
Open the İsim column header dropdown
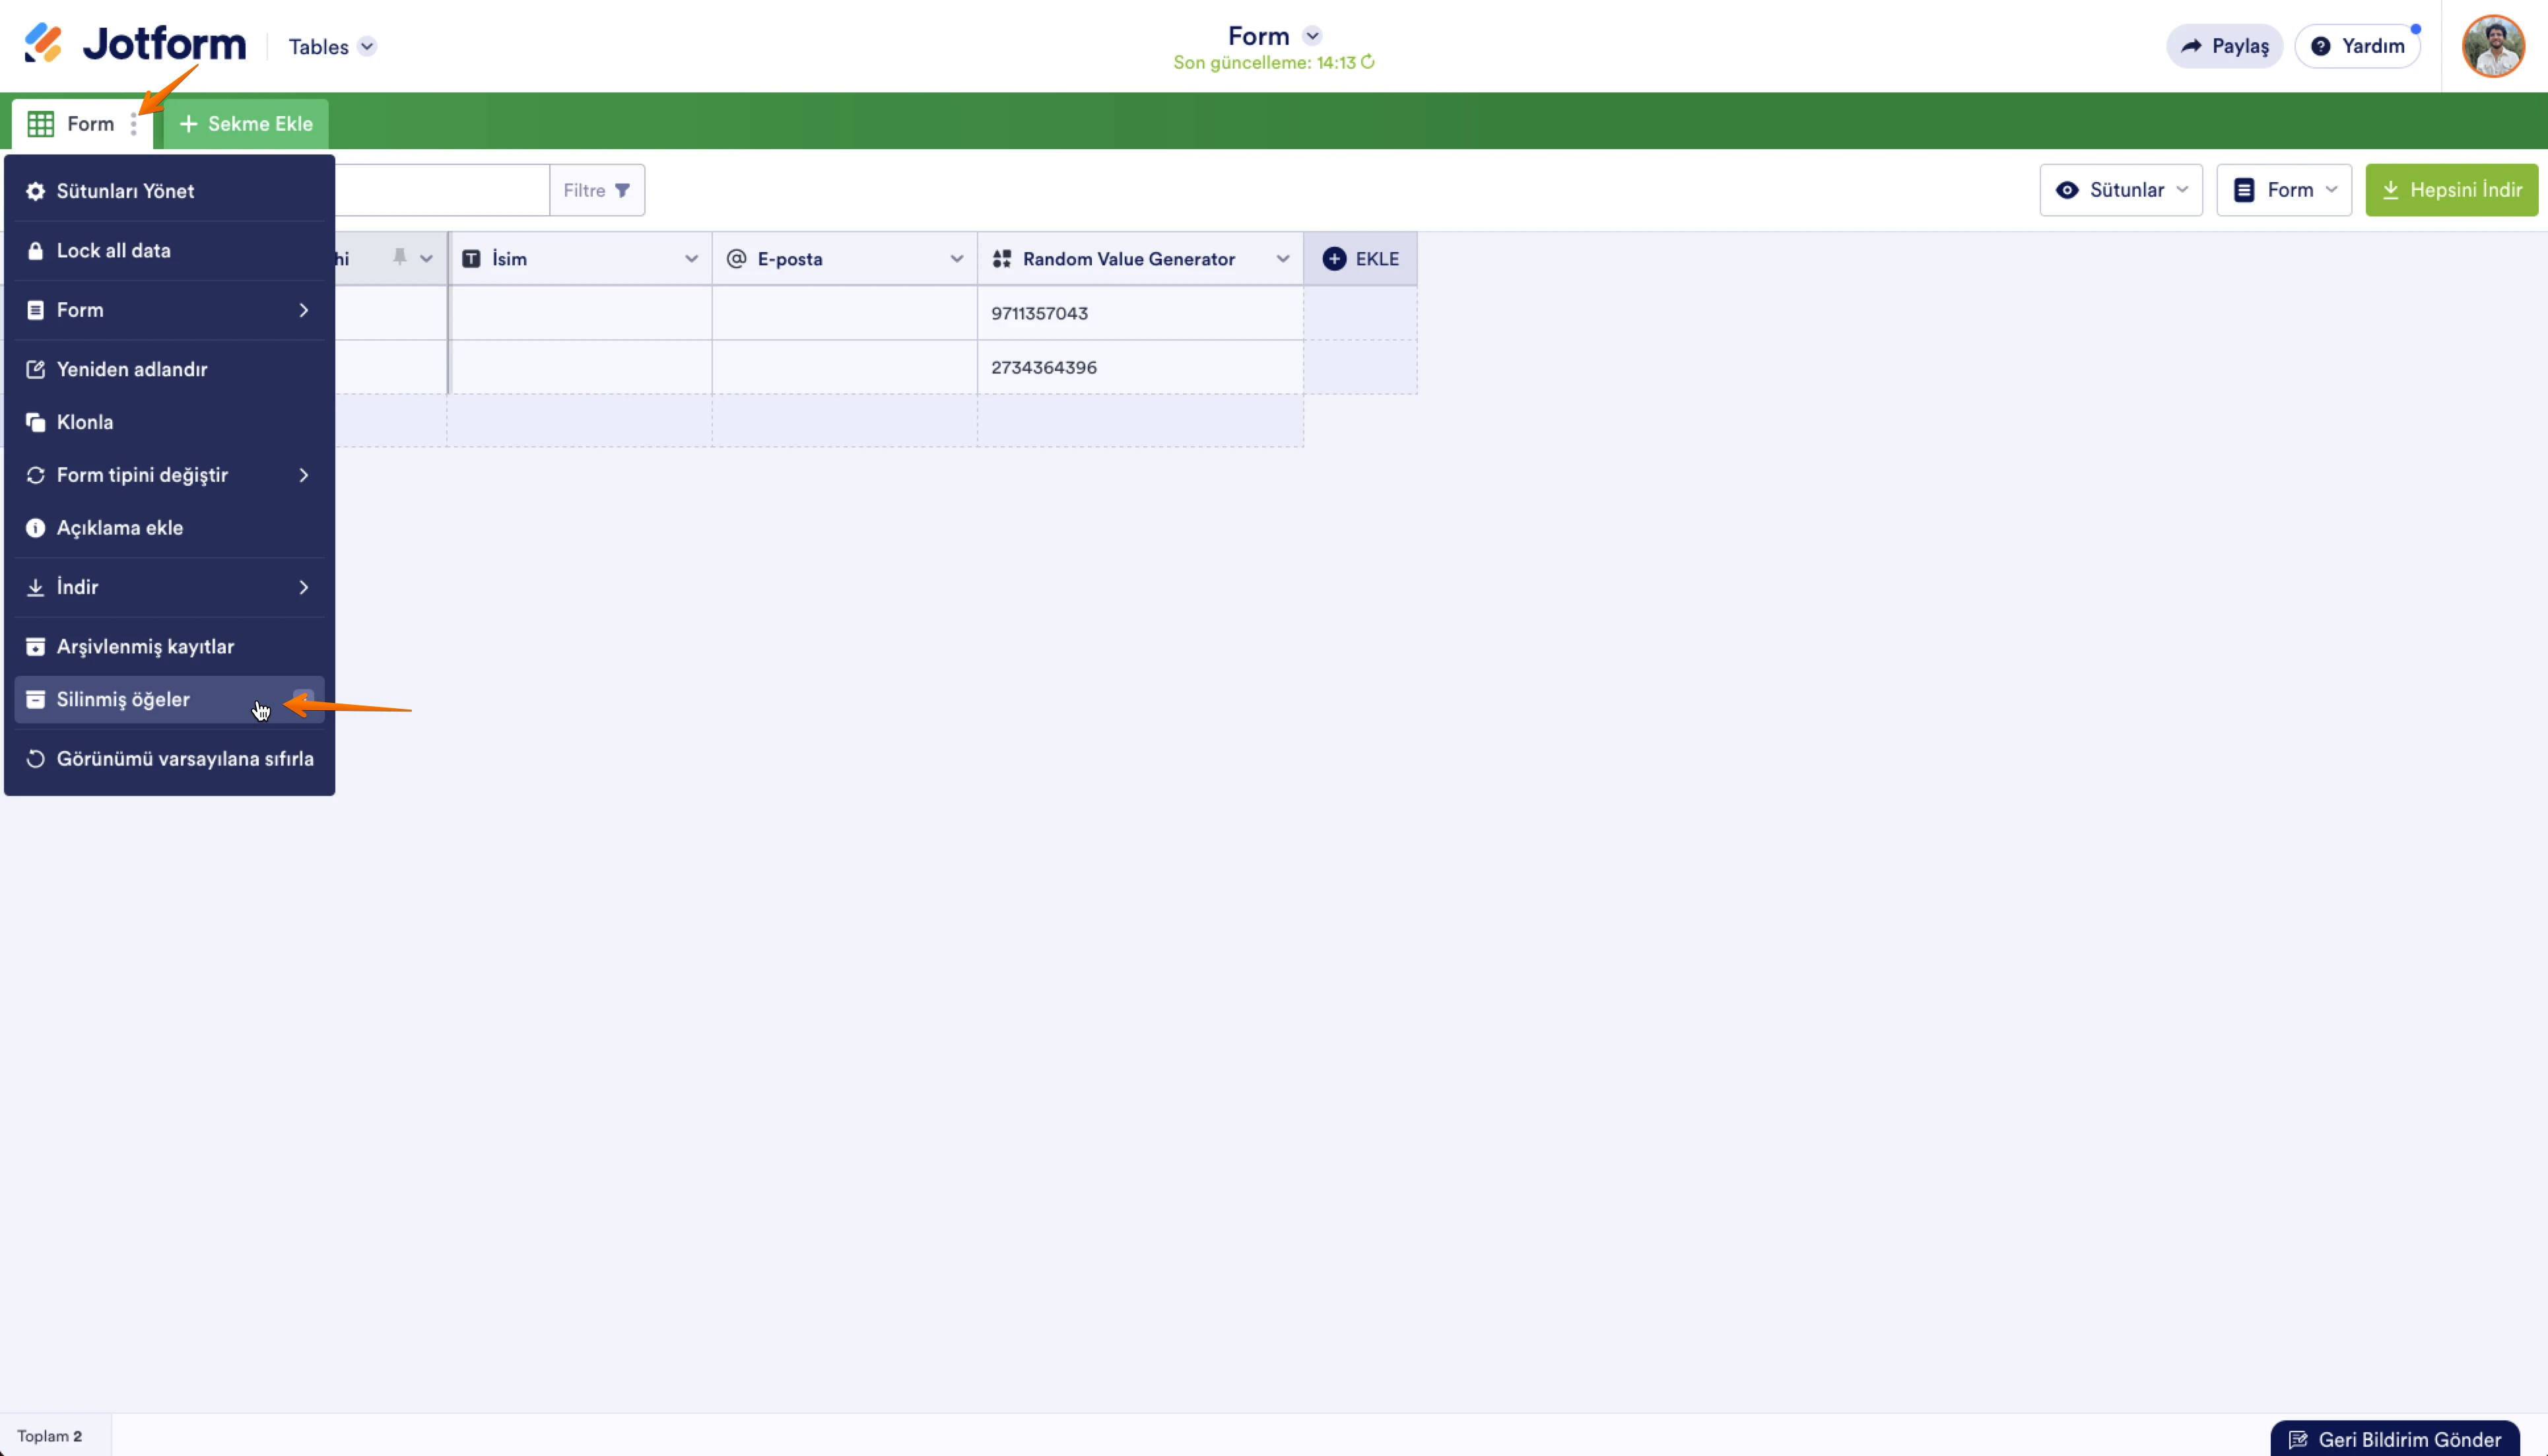[x=691, y=259]
